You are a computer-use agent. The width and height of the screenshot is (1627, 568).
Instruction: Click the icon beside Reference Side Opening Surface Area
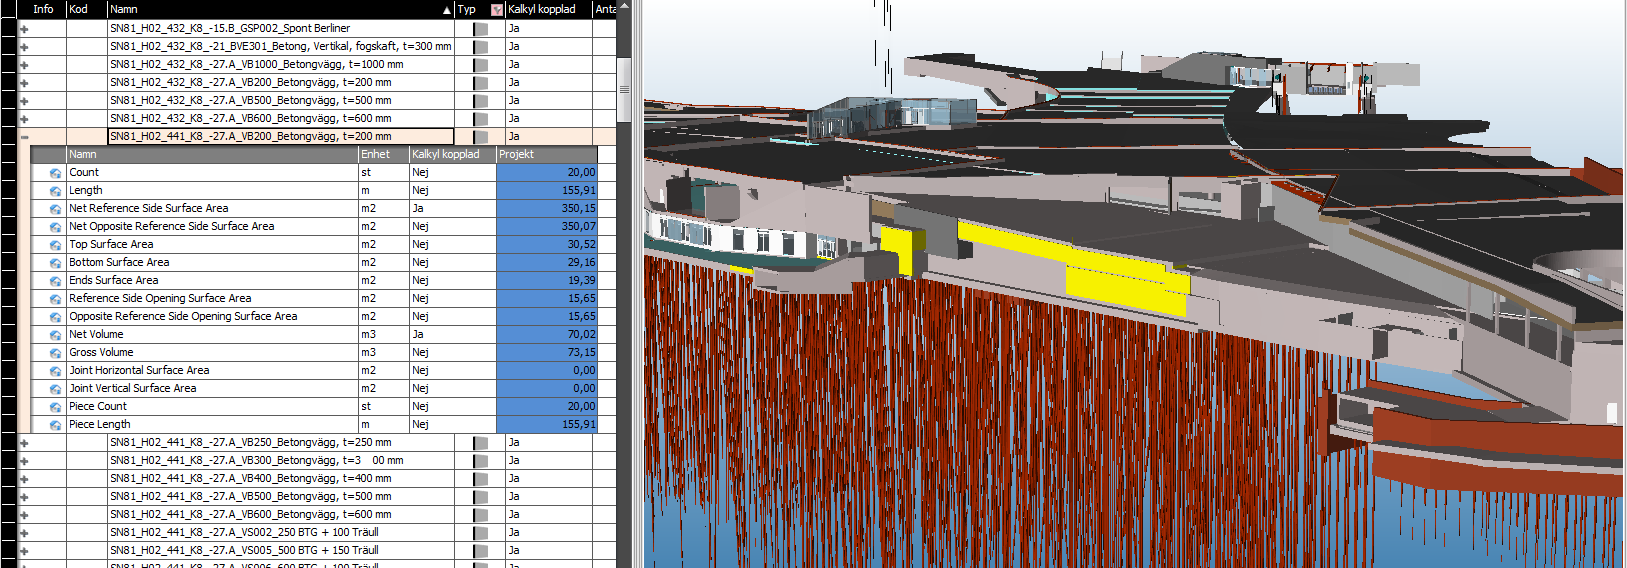(55, 299)
